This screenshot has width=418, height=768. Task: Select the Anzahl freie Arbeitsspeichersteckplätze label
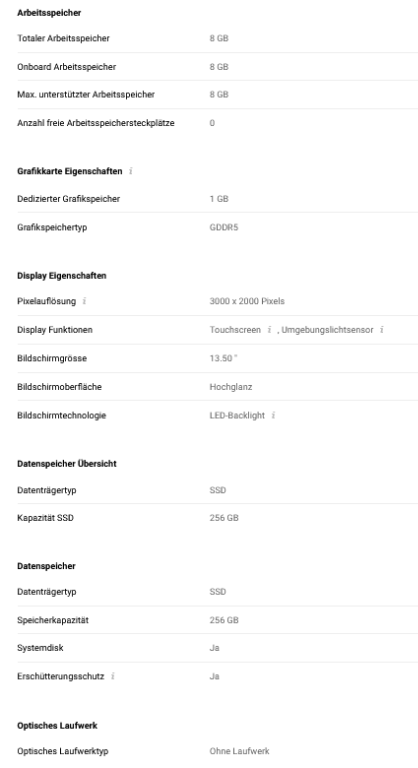(96, 123)
